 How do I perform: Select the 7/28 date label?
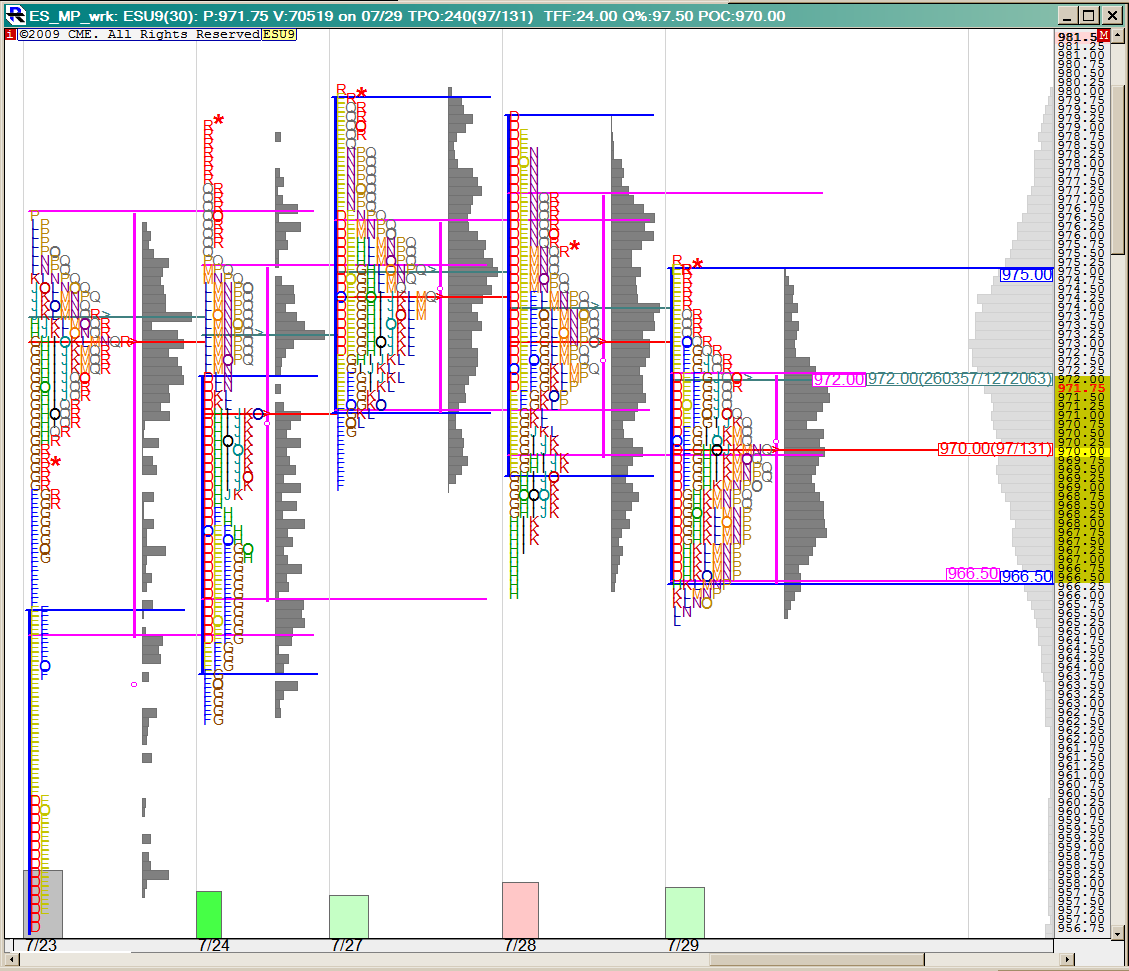[x=520, y=945]
